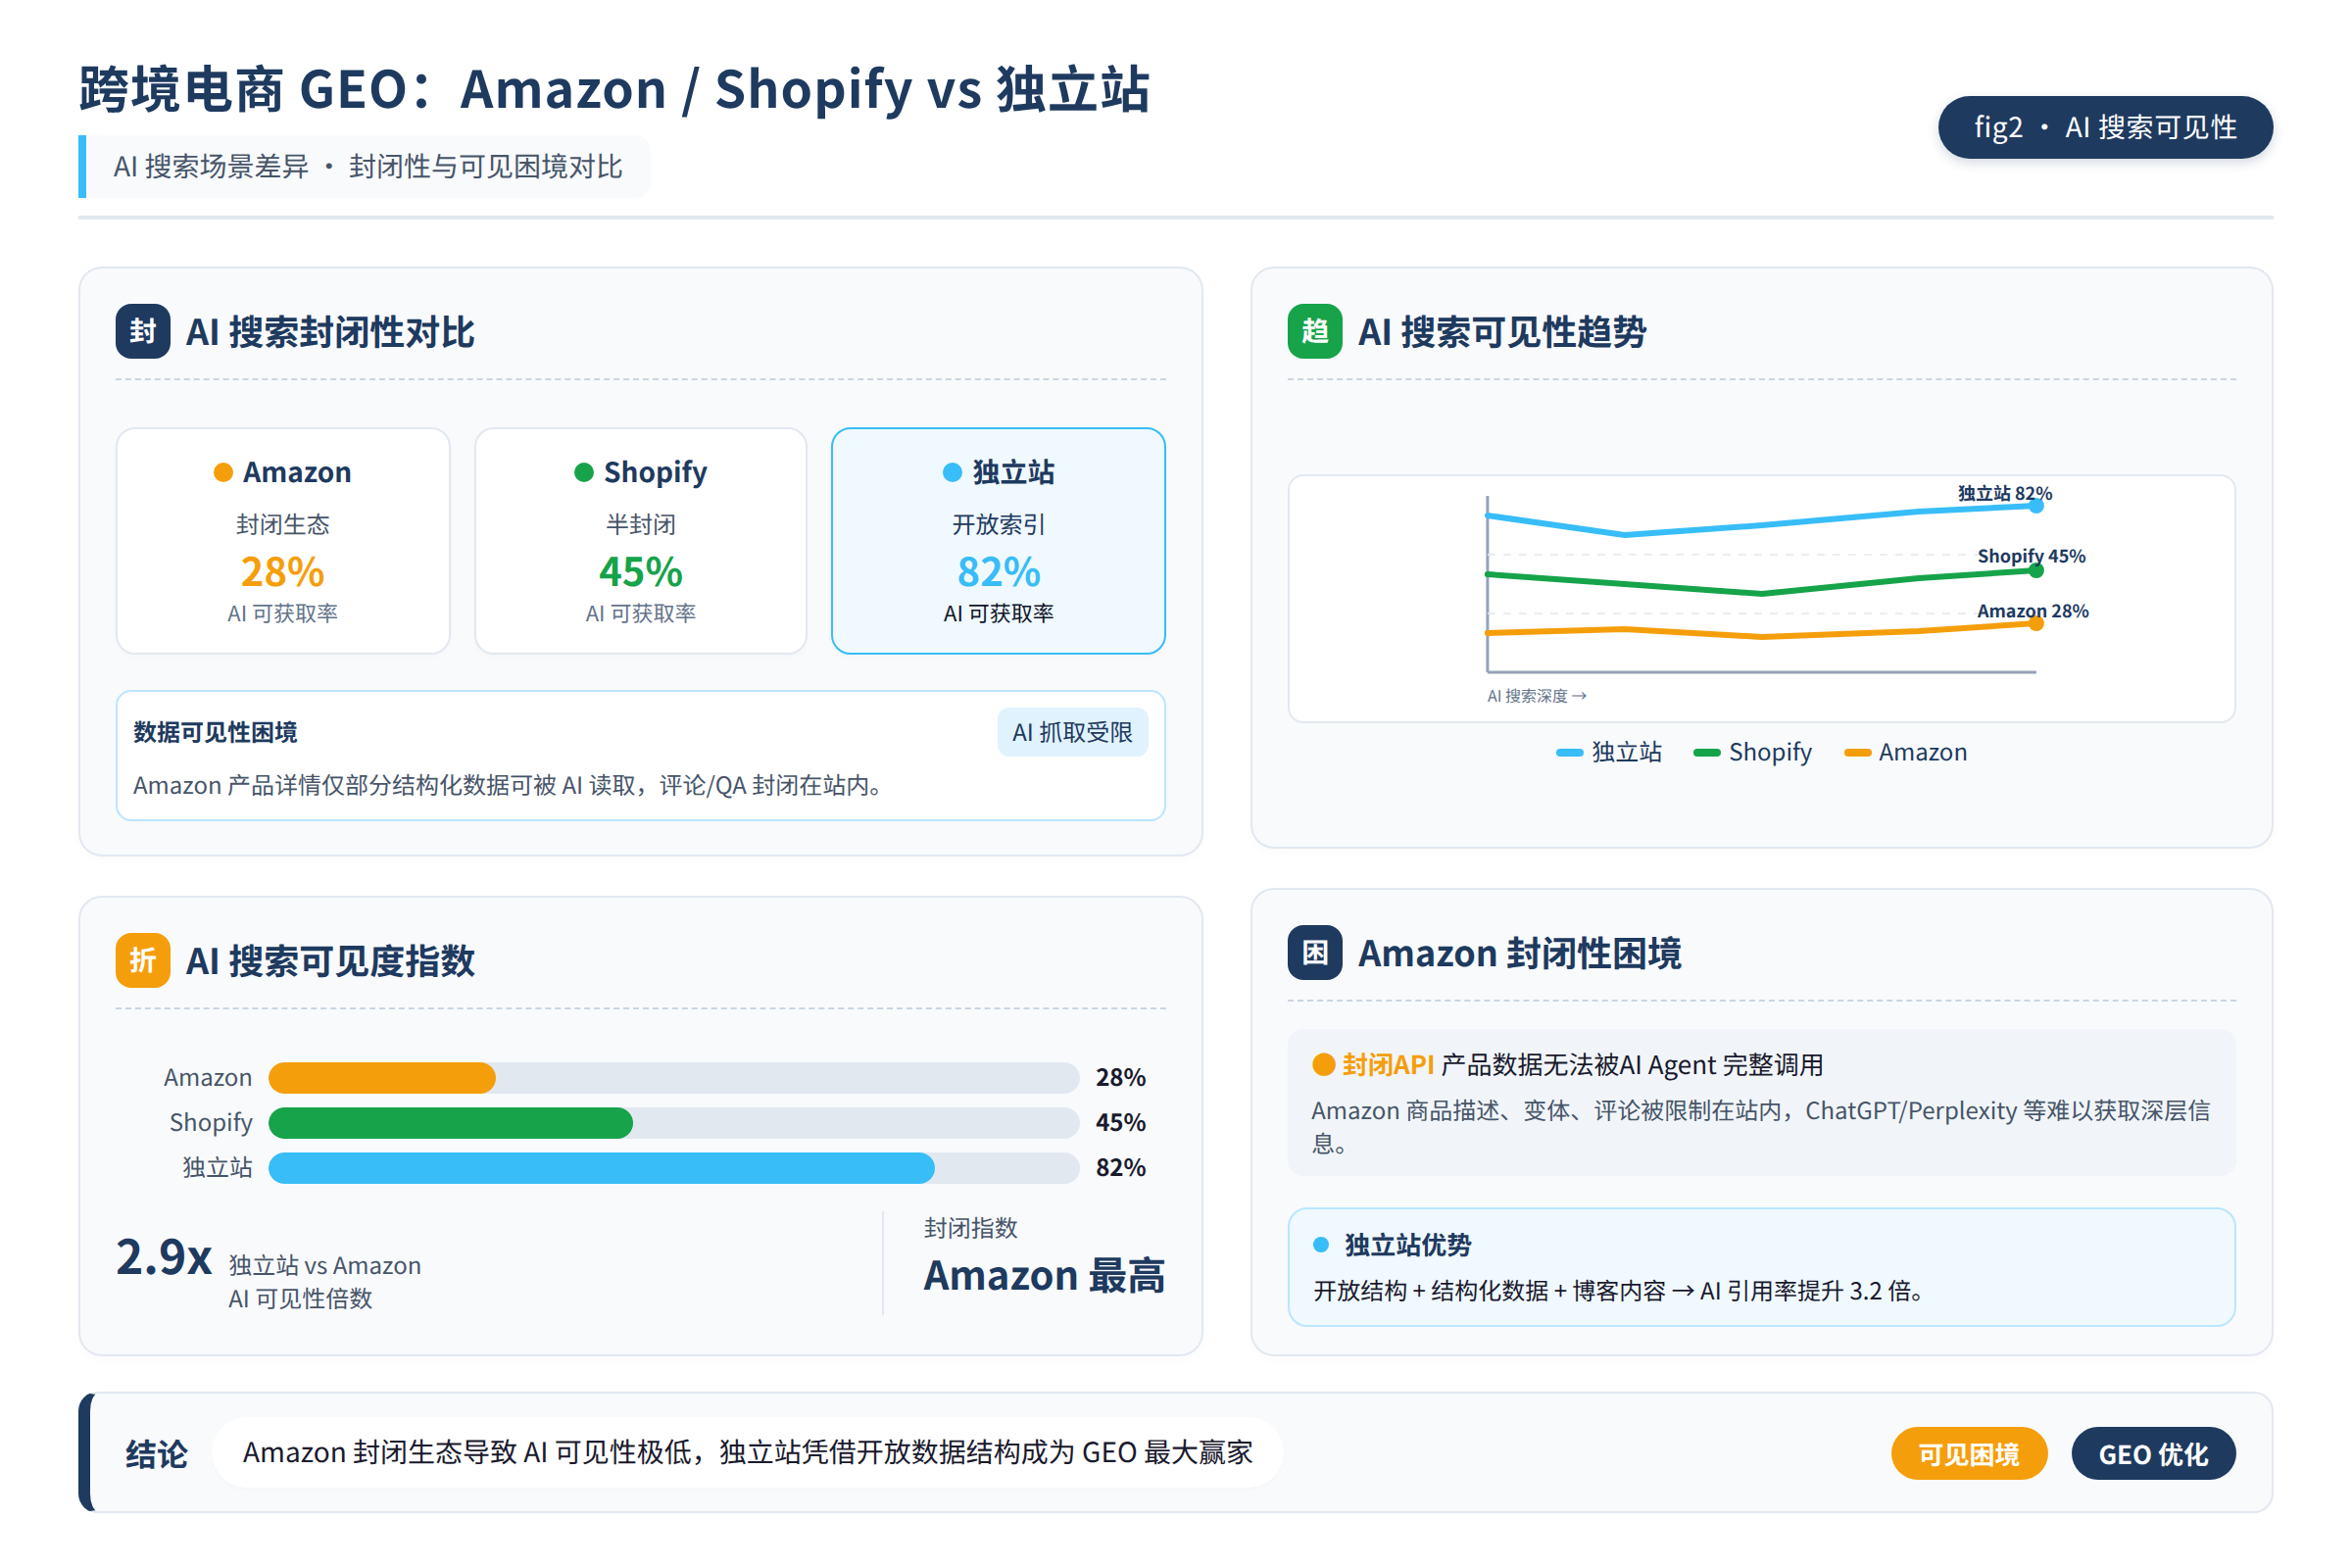The width and height of the screenshot is (2352, 1568).
Task: Click the orange dot before 封闭API
Action: coord(1323,1064)
